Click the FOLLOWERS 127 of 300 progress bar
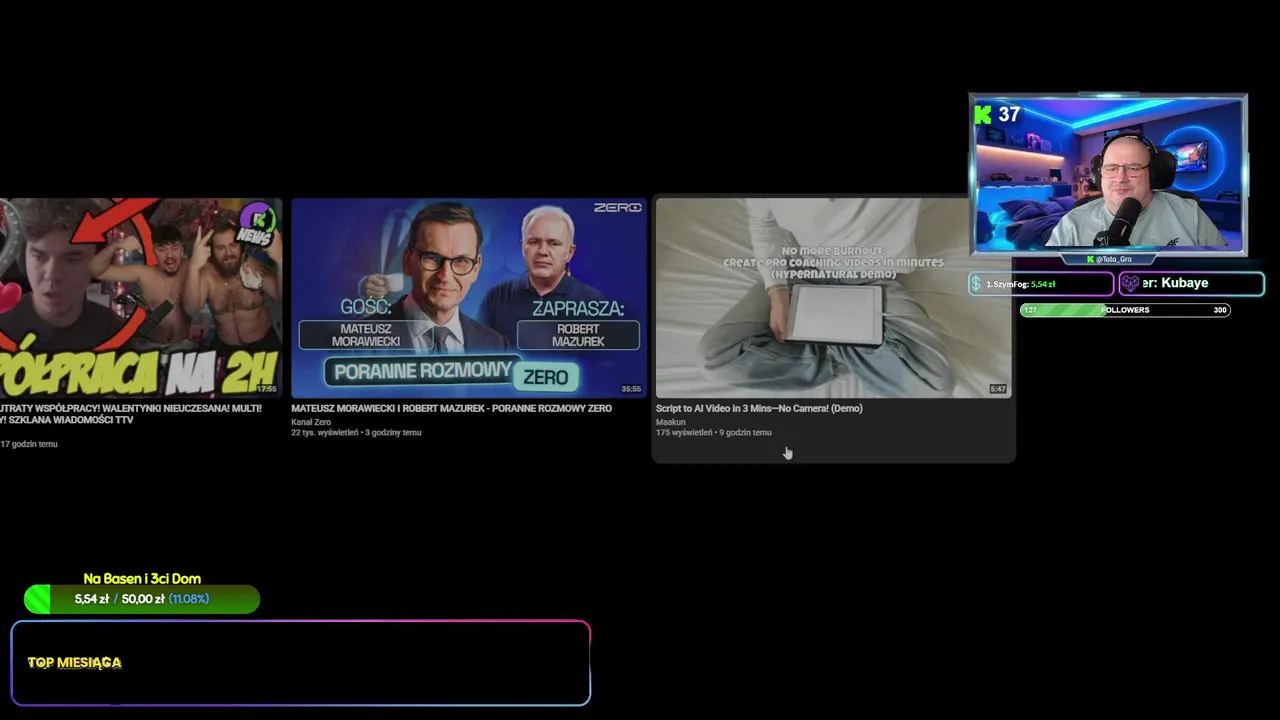The height and width of the screenshot is (720, 1280). click(x=1125, y=310)
